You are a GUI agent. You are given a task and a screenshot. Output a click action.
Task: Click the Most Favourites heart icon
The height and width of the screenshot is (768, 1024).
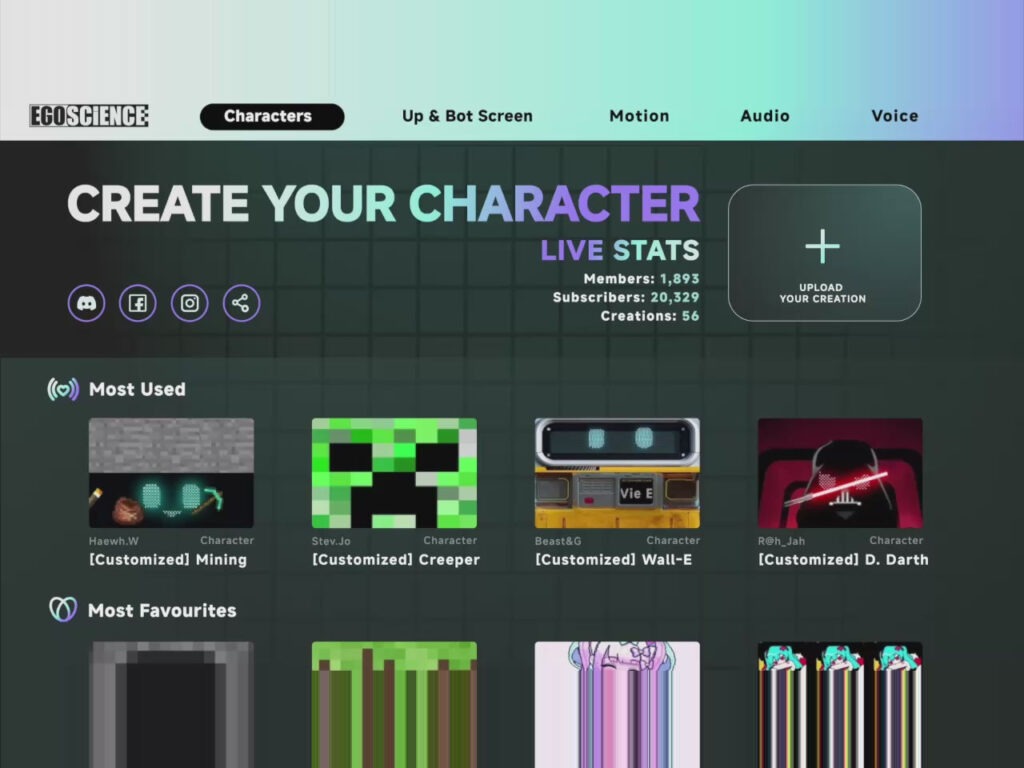coord(63,609)
